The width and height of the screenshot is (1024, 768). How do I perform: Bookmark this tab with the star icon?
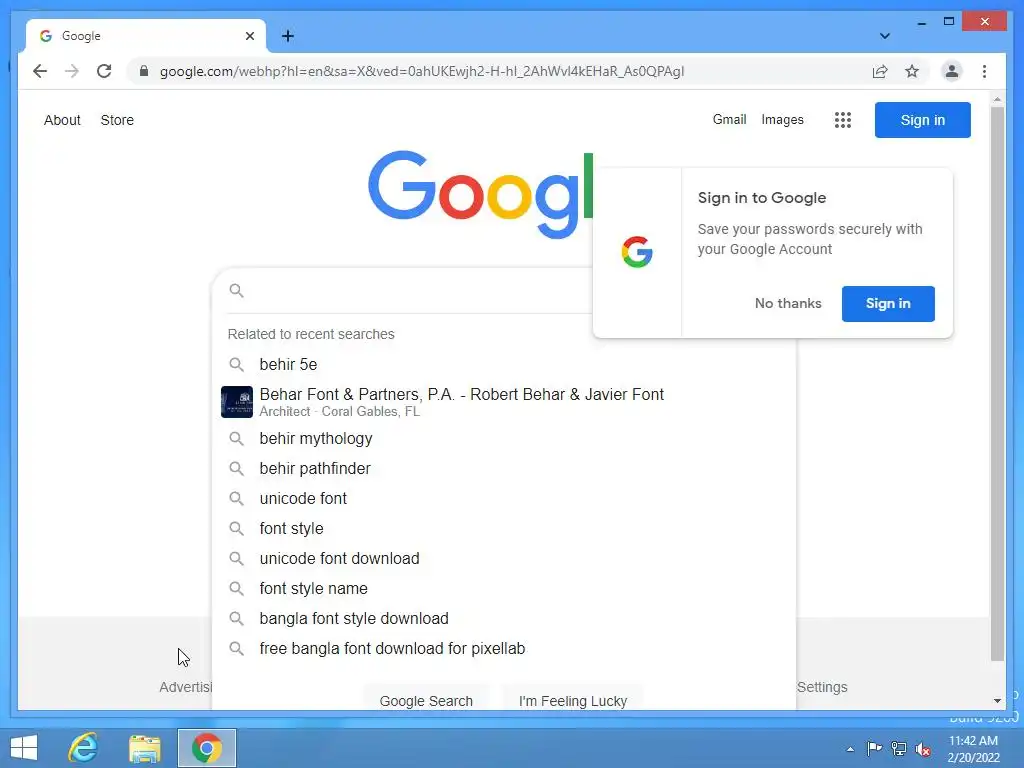coord(912,71)
